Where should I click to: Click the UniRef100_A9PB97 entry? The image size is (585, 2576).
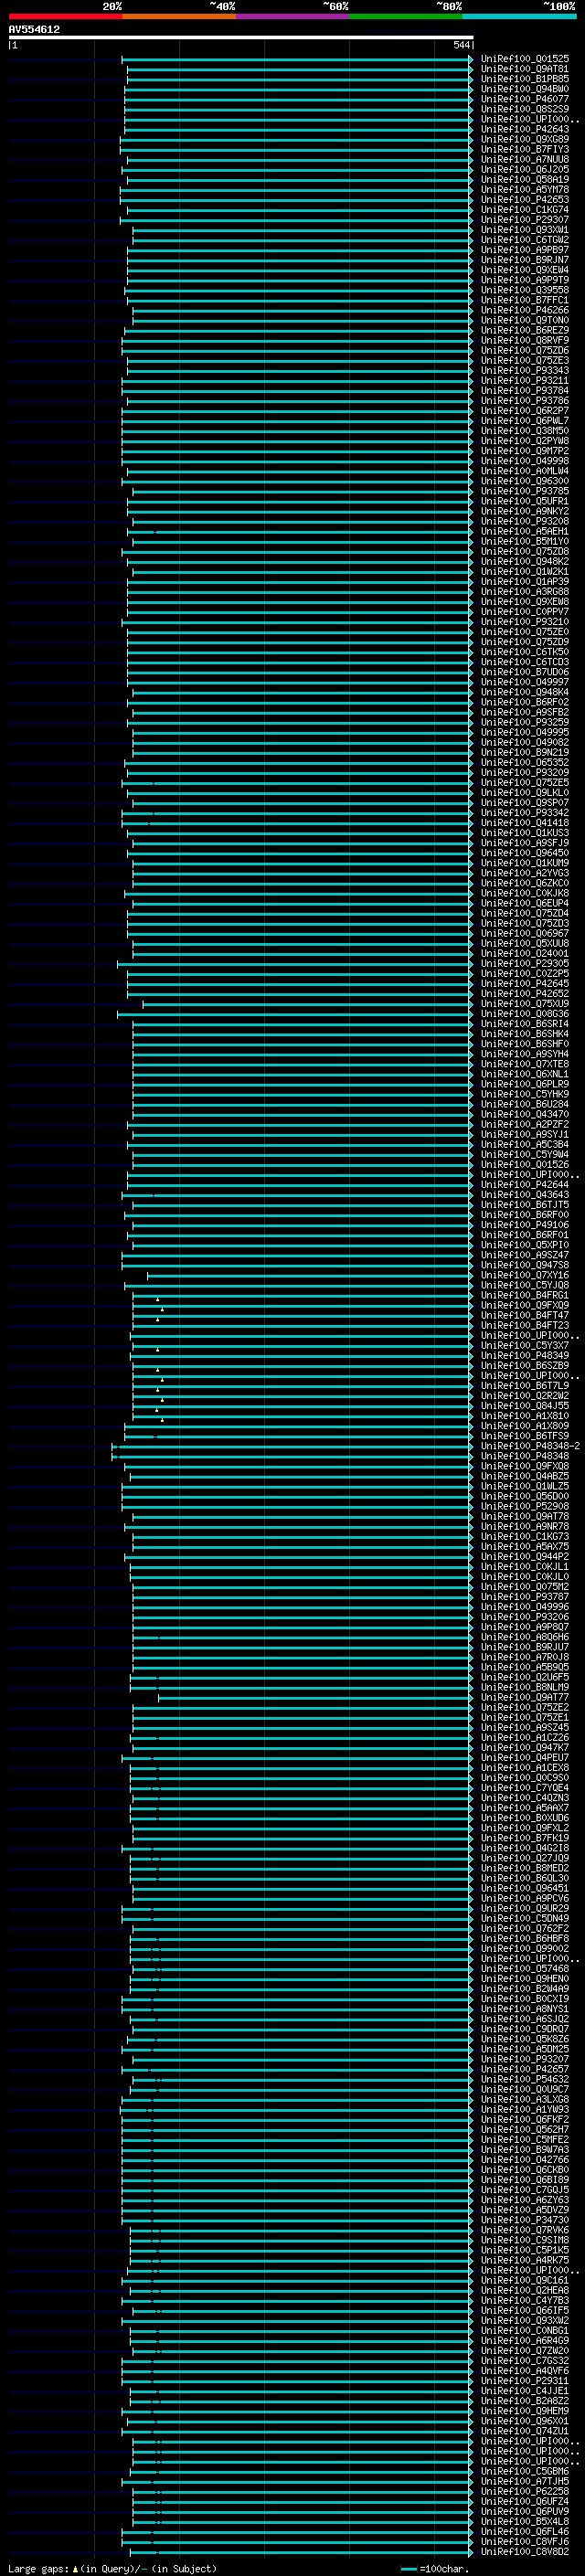(525, 249)
